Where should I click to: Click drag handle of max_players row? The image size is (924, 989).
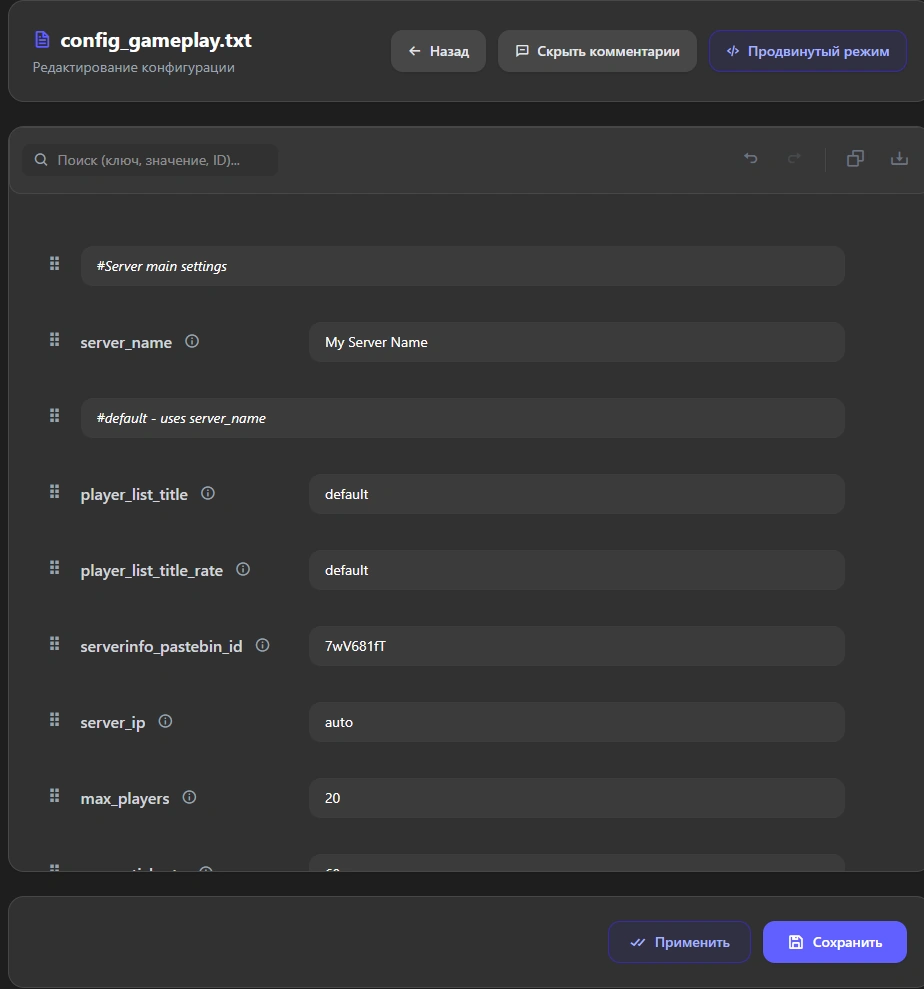55,795
